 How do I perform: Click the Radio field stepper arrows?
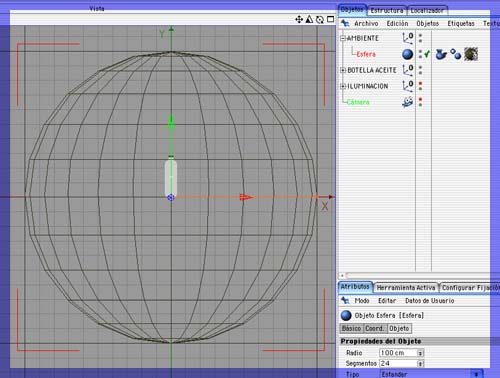coord(421,353)
